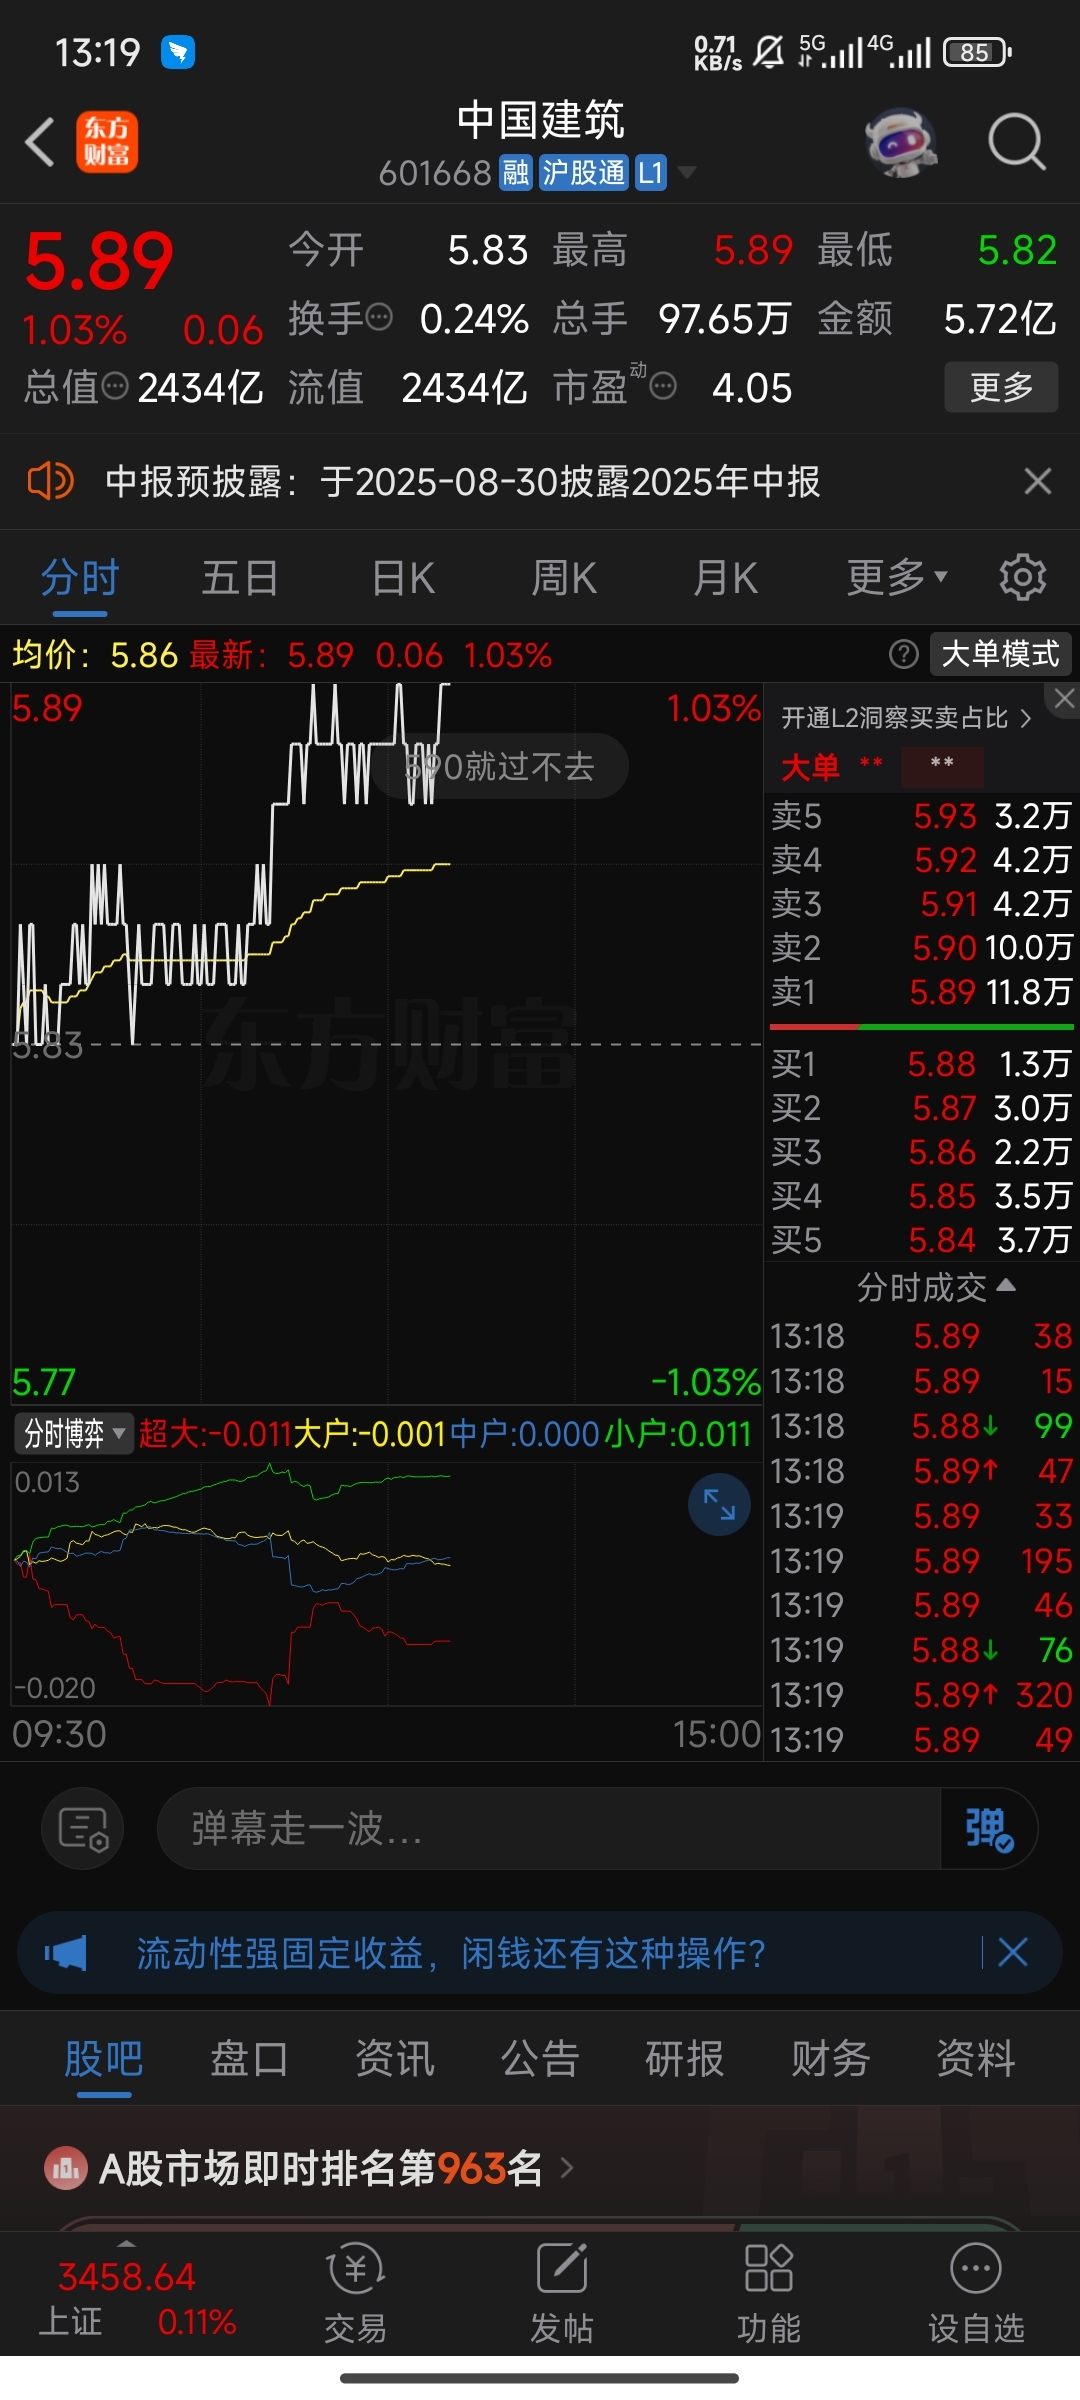The image size is (1080, 2400).
Task: Open 分时博弈 indicator dropdown
Action: [x=73, y=1434]
